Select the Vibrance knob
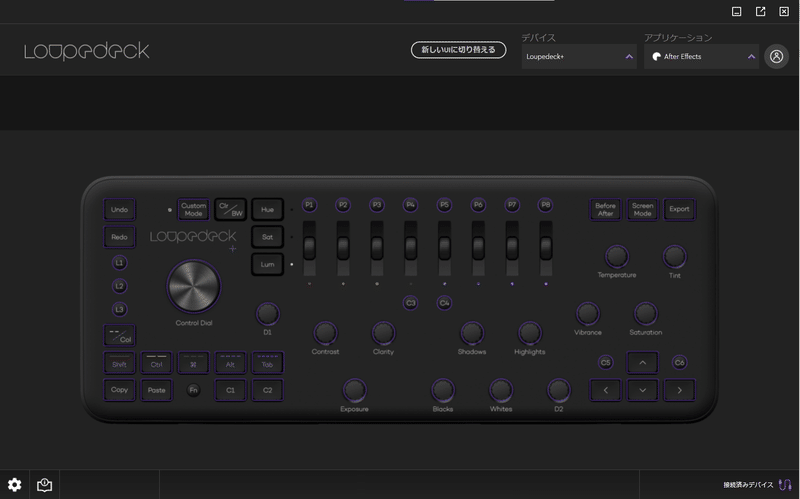800x499 pixels. (x=588, y=314)
